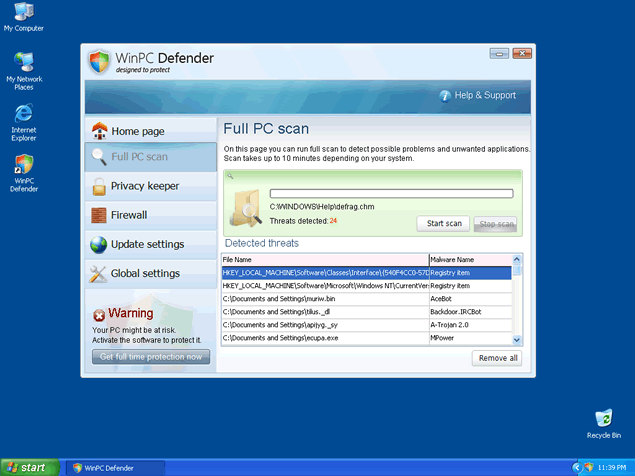This screenshot has width=635, height=476.
Task: Sort list by Malware Name column
Action: tap(468, 259)
